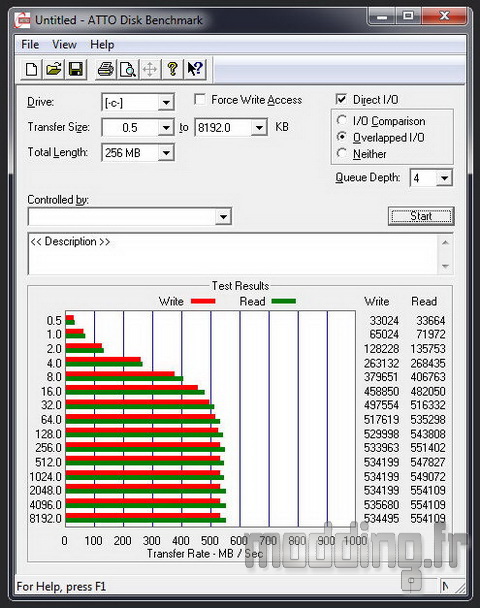This screenshot has width=480, height=608.
Task: Click read value 535298
Action: [x=428, y=420]
